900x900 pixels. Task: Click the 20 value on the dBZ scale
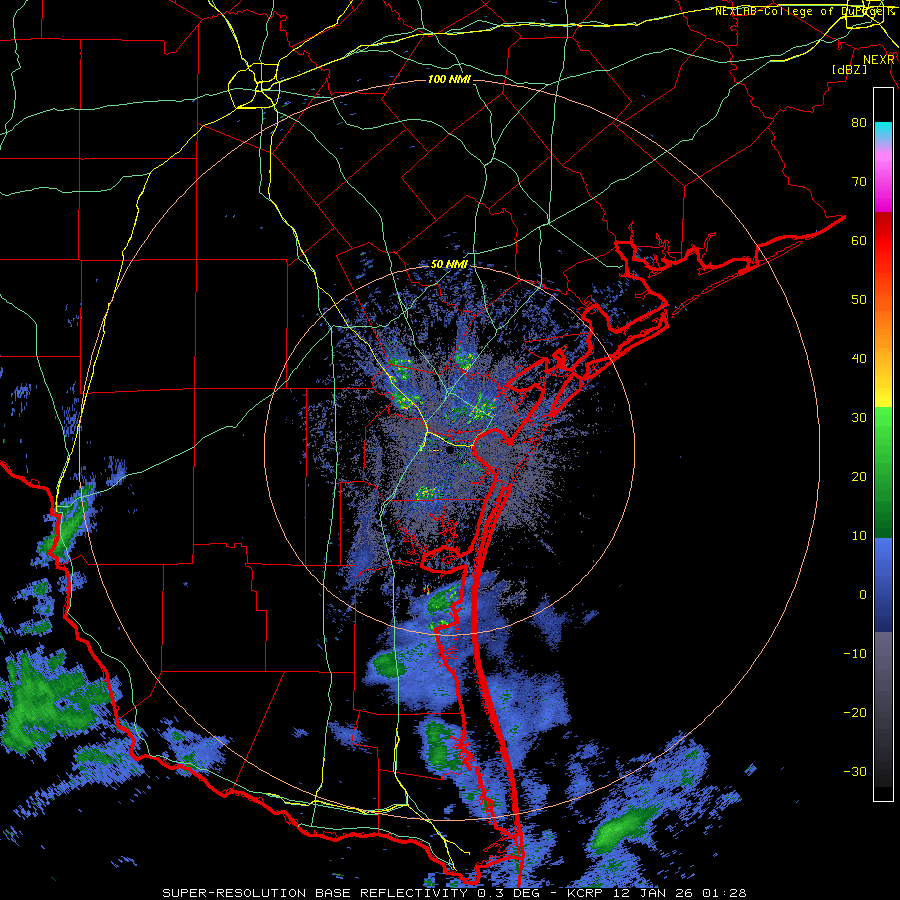tap(859, 476)
